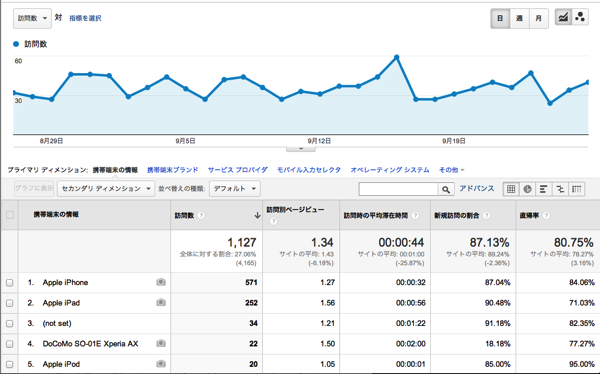This screenshot has height=374, width=600.
Task: Switch to motion chart bubbles icon
Action: tap(580, 18)
